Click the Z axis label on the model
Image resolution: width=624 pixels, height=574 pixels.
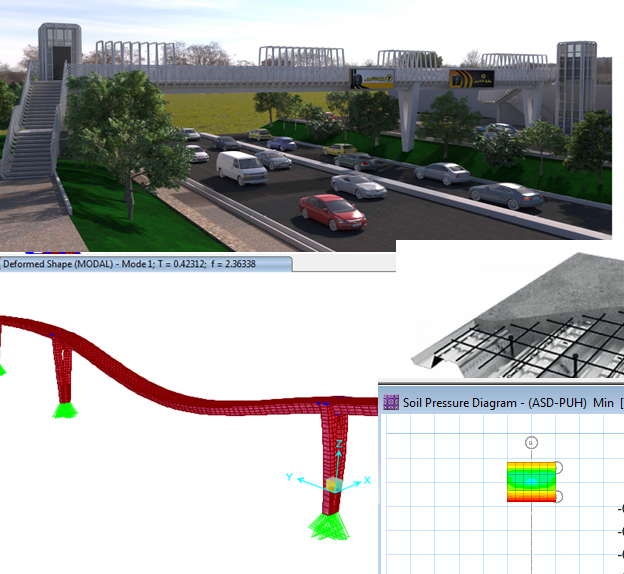click(x=340, y=443)
